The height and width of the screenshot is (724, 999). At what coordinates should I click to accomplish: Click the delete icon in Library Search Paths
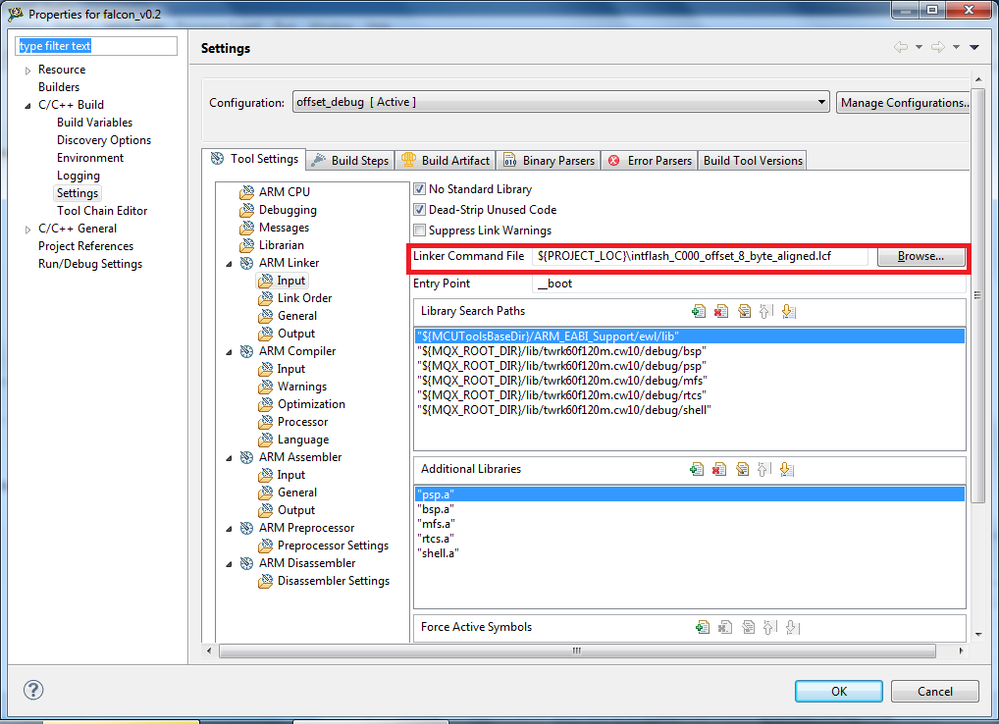721,311
